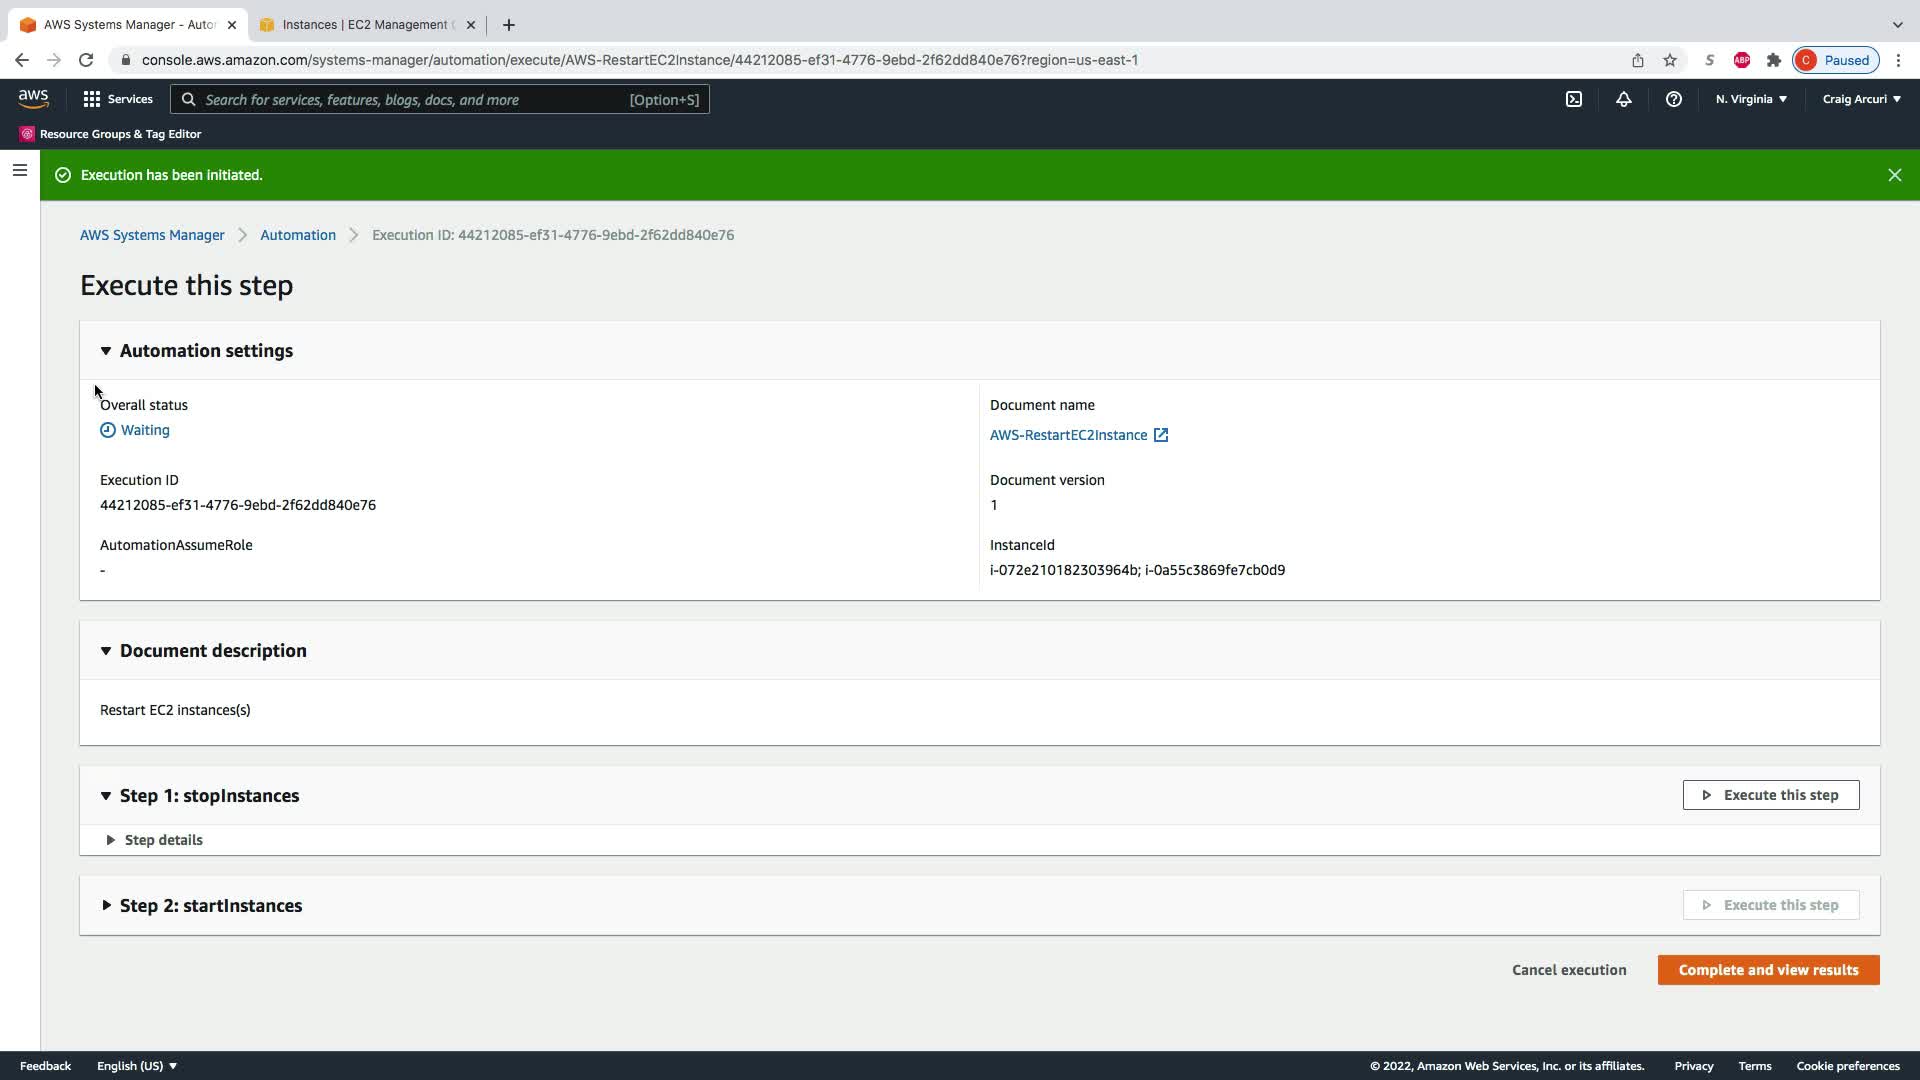Click the help question mark icon
The height and width of the screenshot is (1080, 1920).
[1673, 99]
